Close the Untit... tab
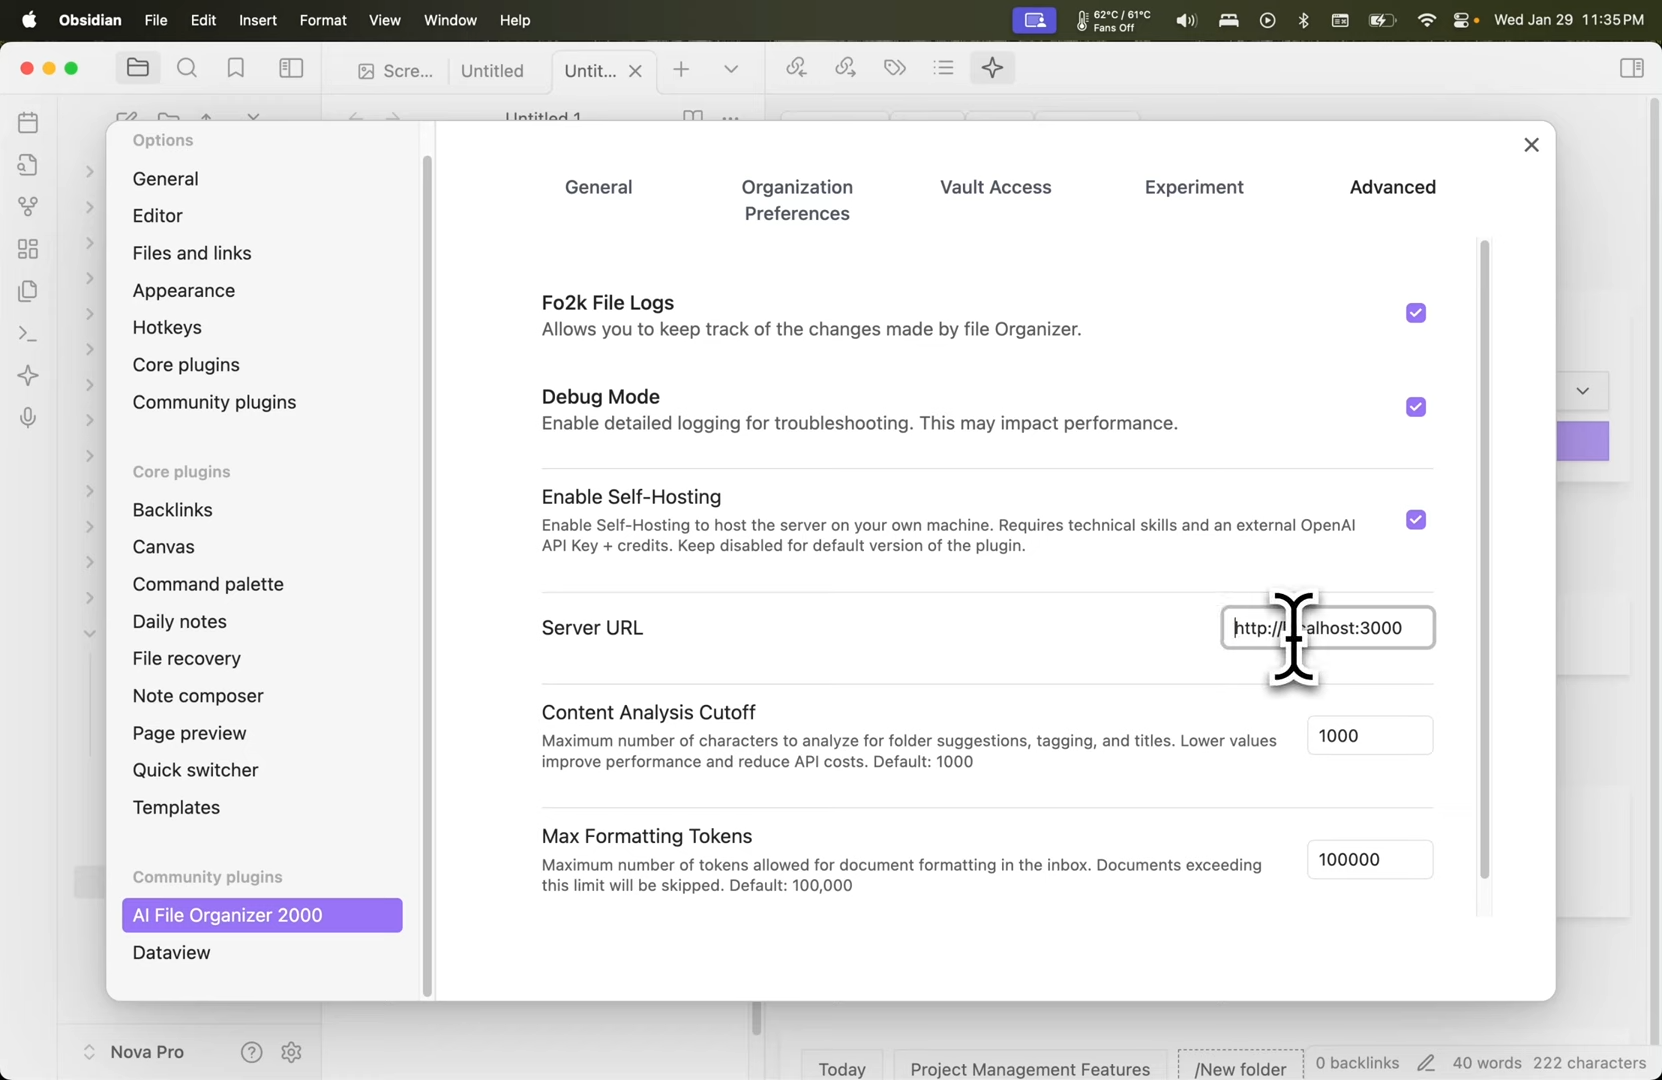Screen dimensions: 1662x1080 [x=635, y=71]
